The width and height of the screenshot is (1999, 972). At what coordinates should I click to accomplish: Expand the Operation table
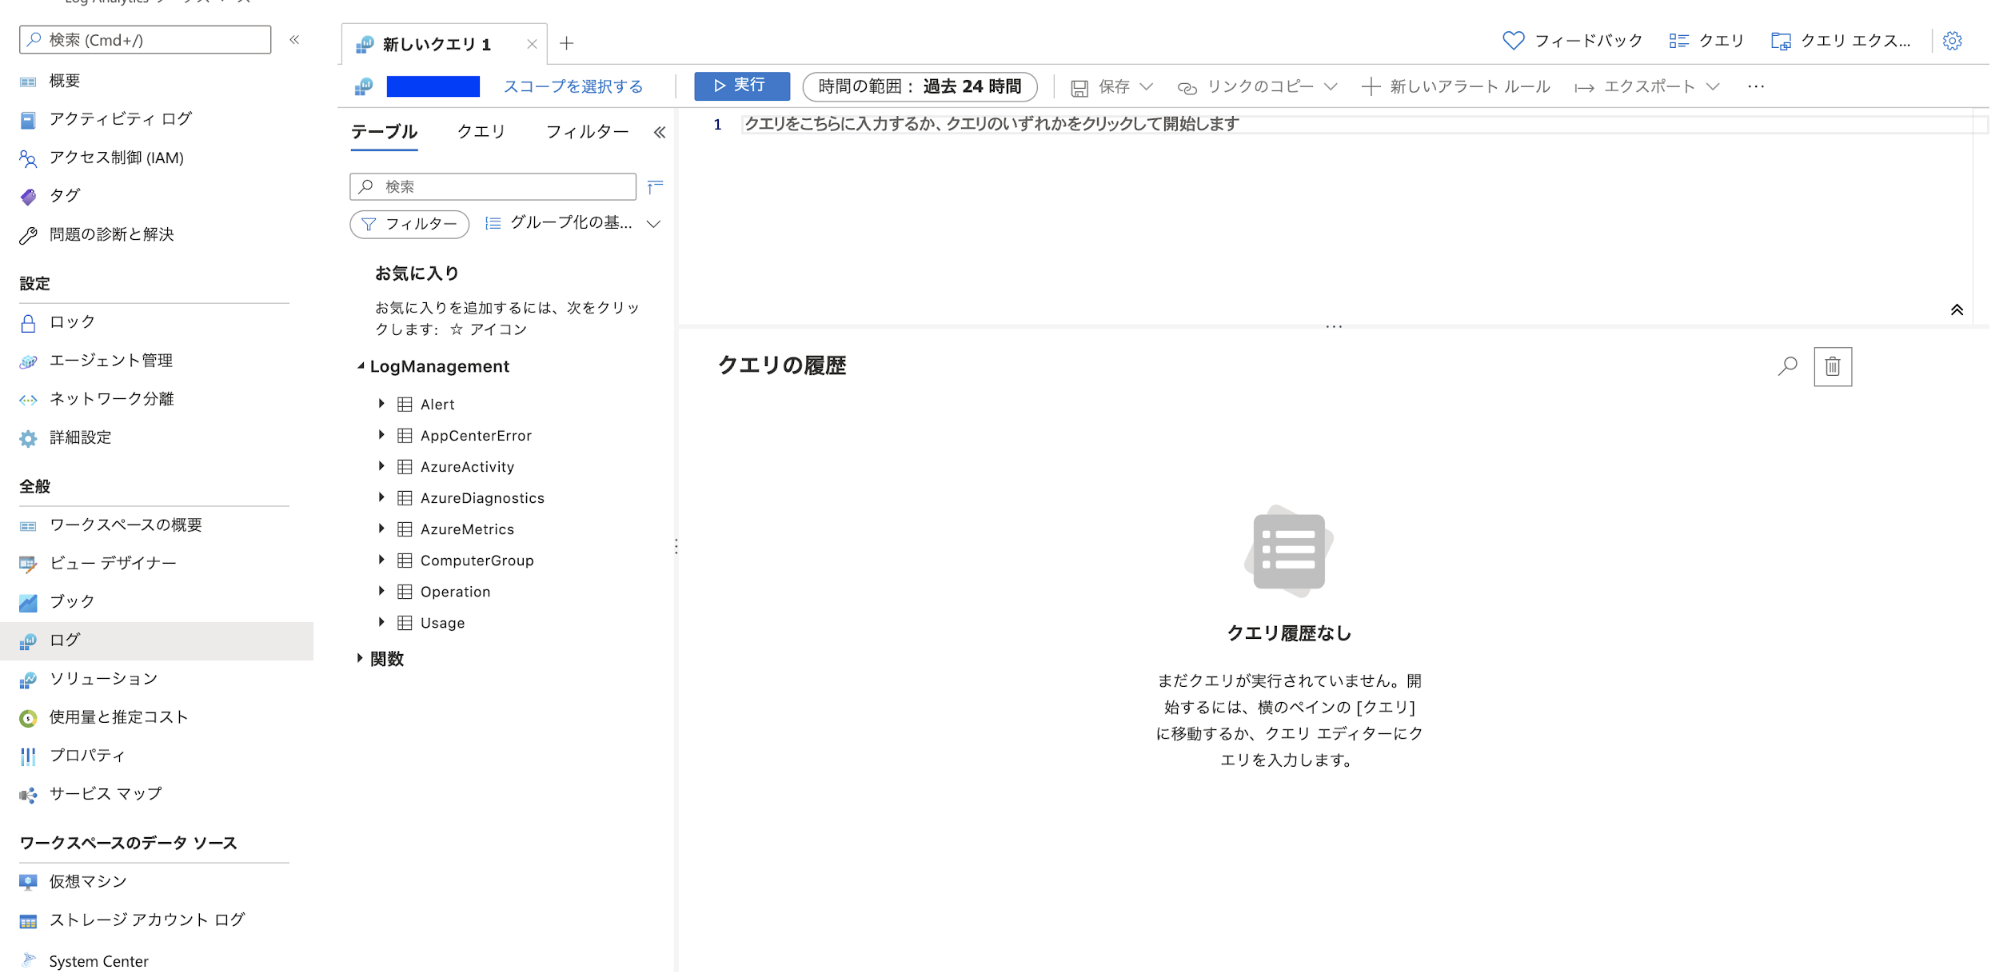coord(381,591)
